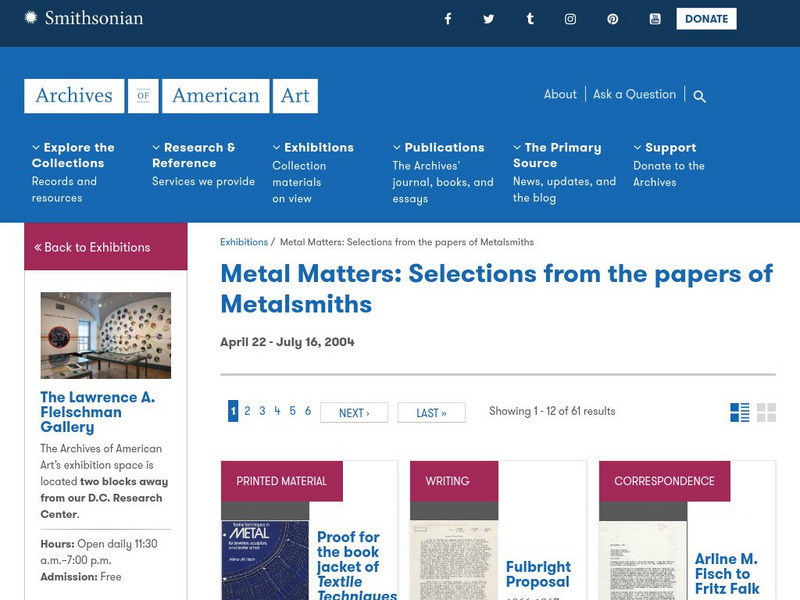Expand the Research & Reference menu
800x600 pixels.
pyautogui.click(x=194, y=155)
